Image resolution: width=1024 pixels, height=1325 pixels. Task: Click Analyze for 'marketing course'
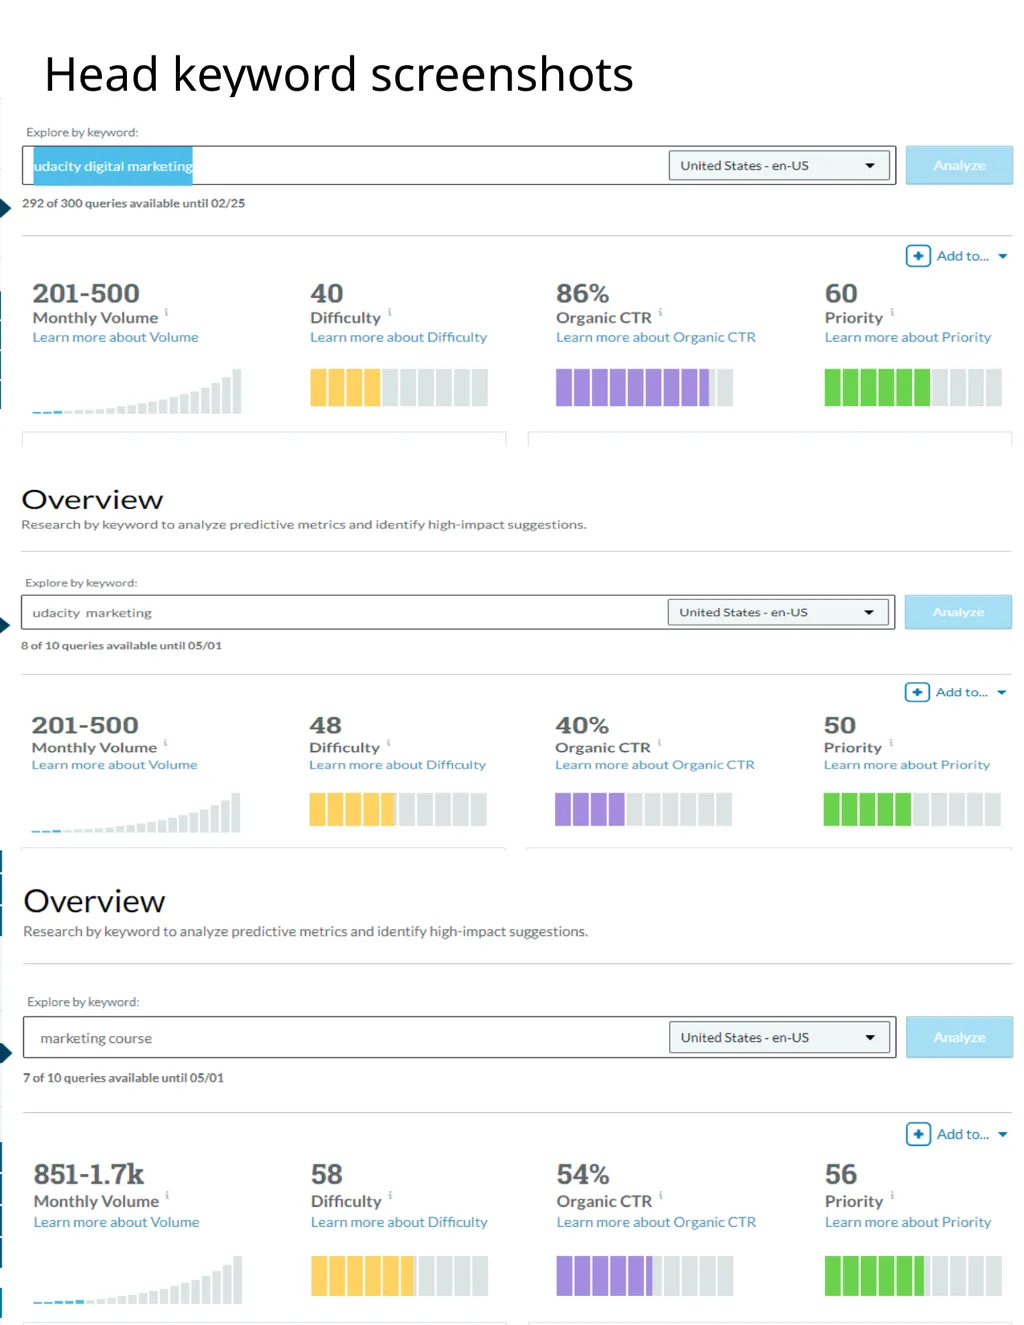959,1038
